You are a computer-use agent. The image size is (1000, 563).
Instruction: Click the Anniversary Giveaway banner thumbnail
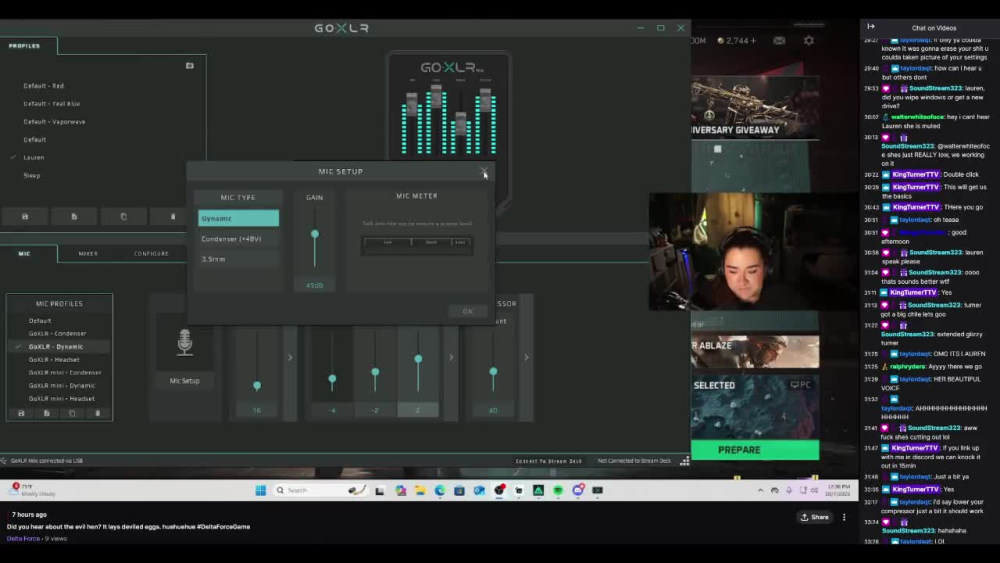pos(754,108)
